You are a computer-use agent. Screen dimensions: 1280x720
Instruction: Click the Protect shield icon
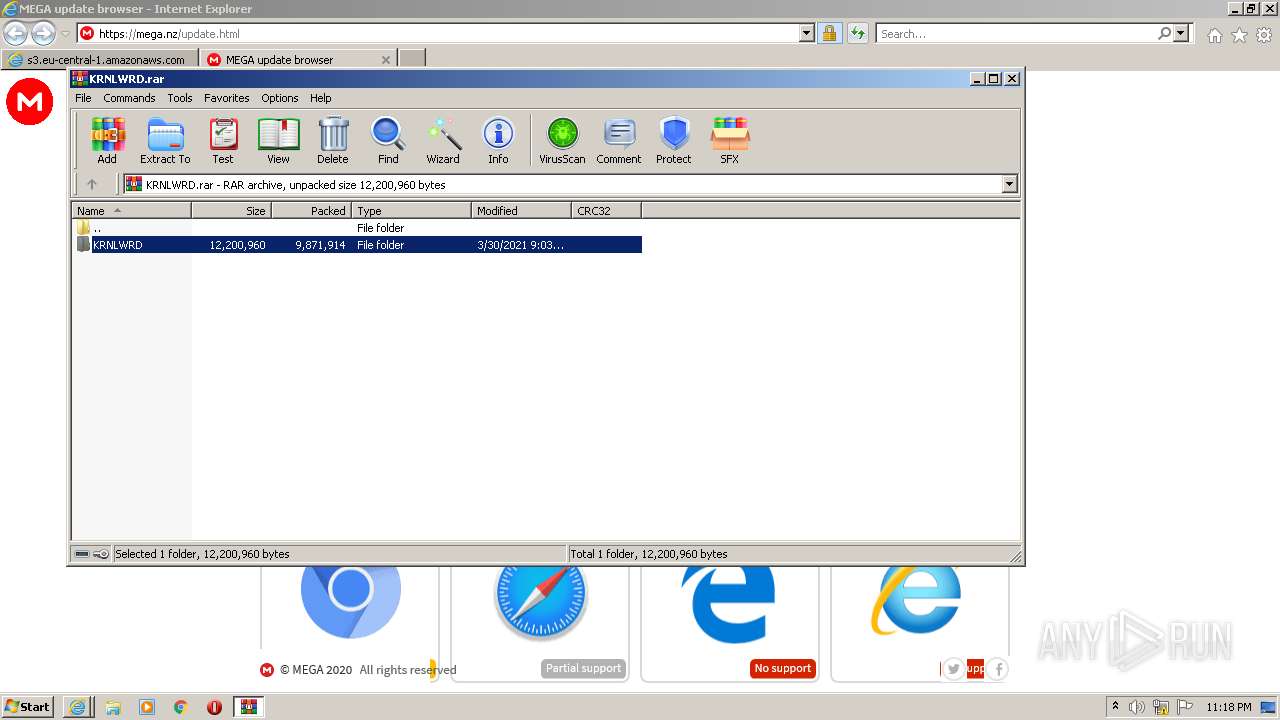click(674, 140)
